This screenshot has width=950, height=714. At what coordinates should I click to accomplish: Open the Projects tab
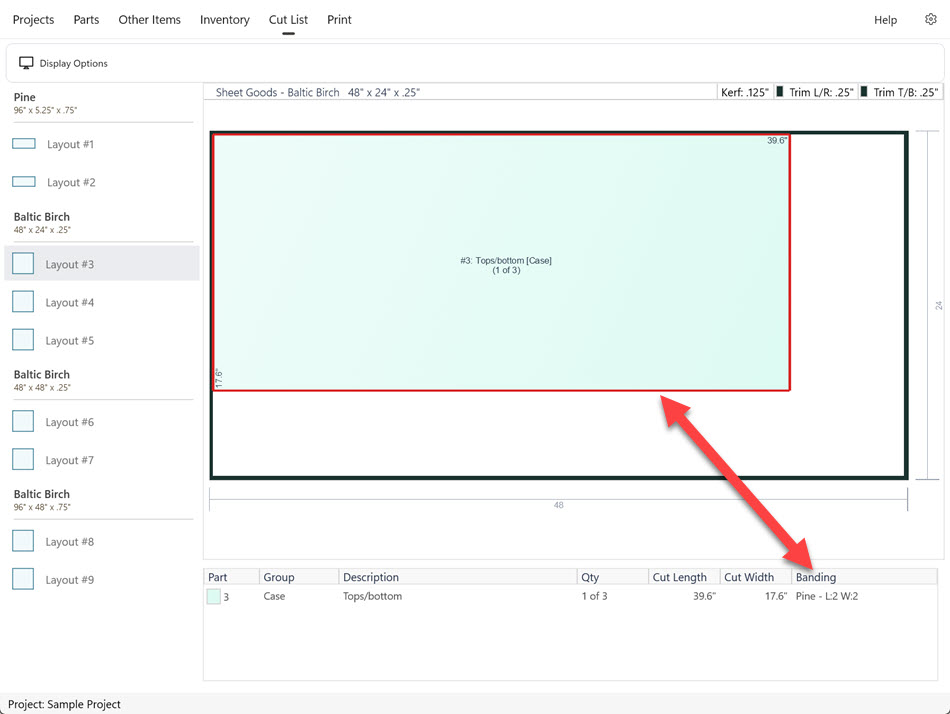pyautogui.click(x=33, y=19)
